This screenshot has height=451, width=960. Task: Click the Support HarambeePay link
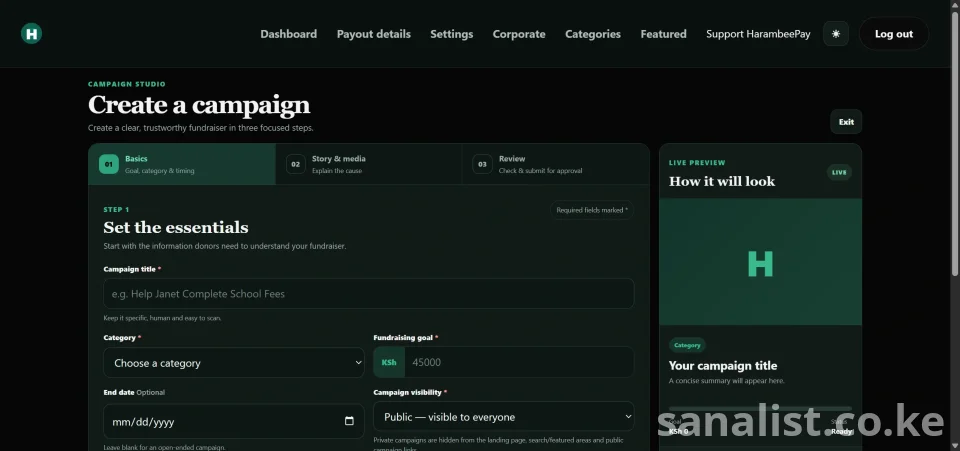(x=758, y=34)
